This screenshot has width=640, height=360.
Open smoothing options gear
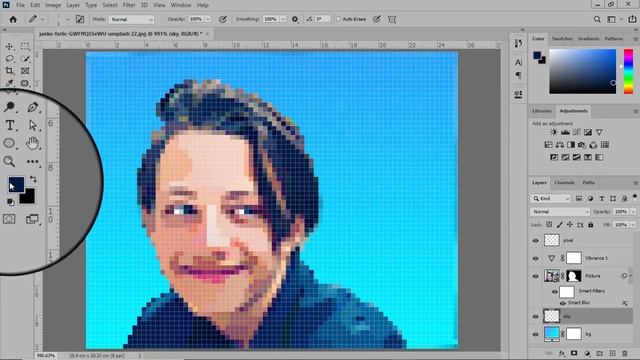pos(295,19)
